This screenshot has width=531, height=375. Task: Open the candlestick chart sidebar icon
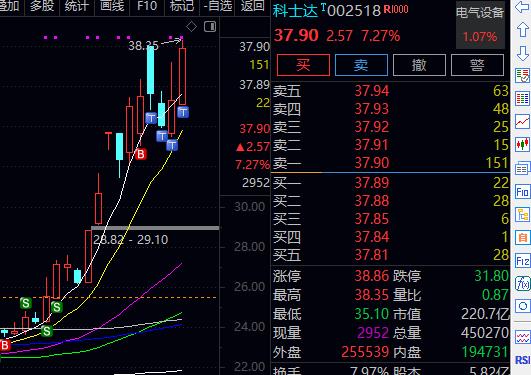pos(522,144)
